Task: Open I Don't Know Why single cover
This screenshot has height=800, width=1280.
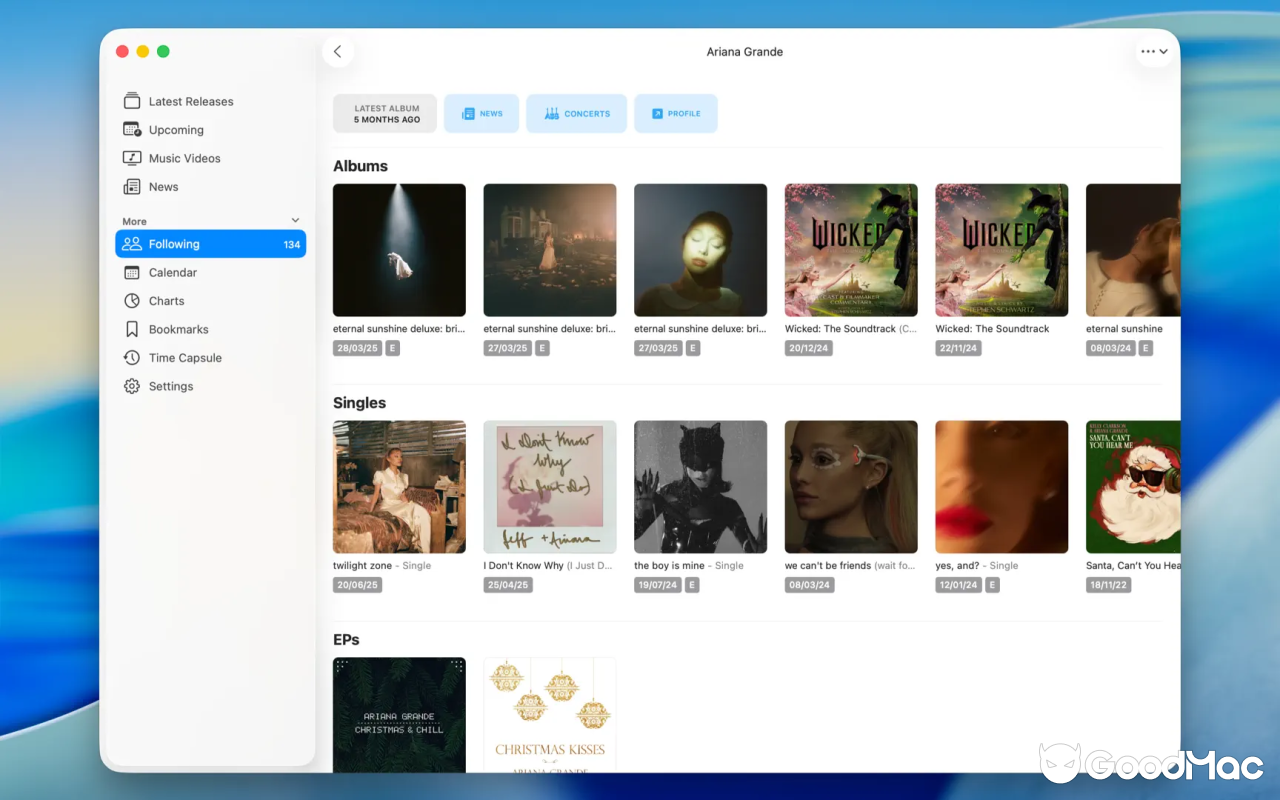Action: (x=550, y=487)
